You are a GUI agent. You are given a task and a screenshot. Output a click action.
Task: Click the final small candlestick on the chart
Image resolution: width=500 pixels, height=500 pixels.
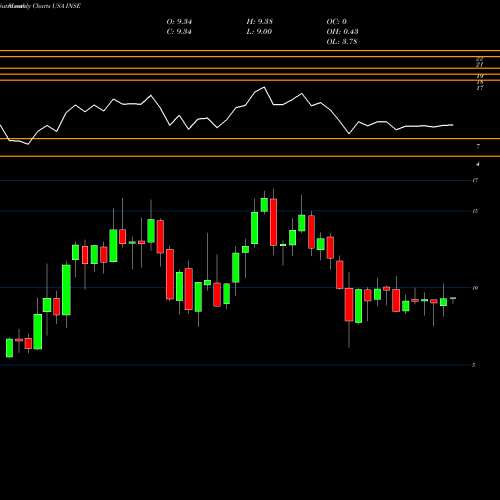(453, 299)
